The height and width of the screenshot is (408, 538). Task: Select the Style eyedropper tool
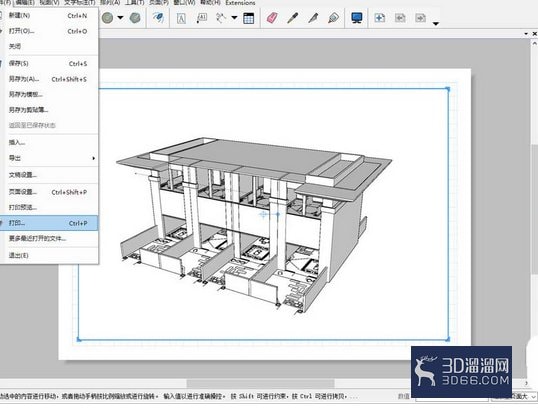[x=292, y=18]
